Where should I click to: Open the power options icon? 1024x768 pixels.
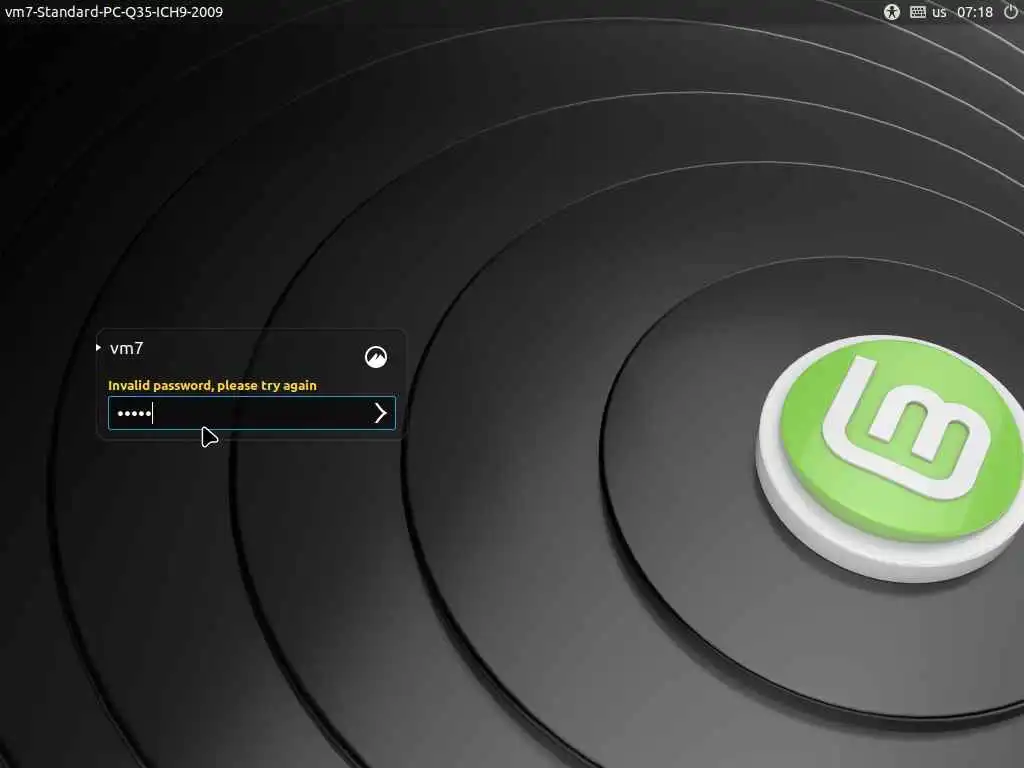1011,12
